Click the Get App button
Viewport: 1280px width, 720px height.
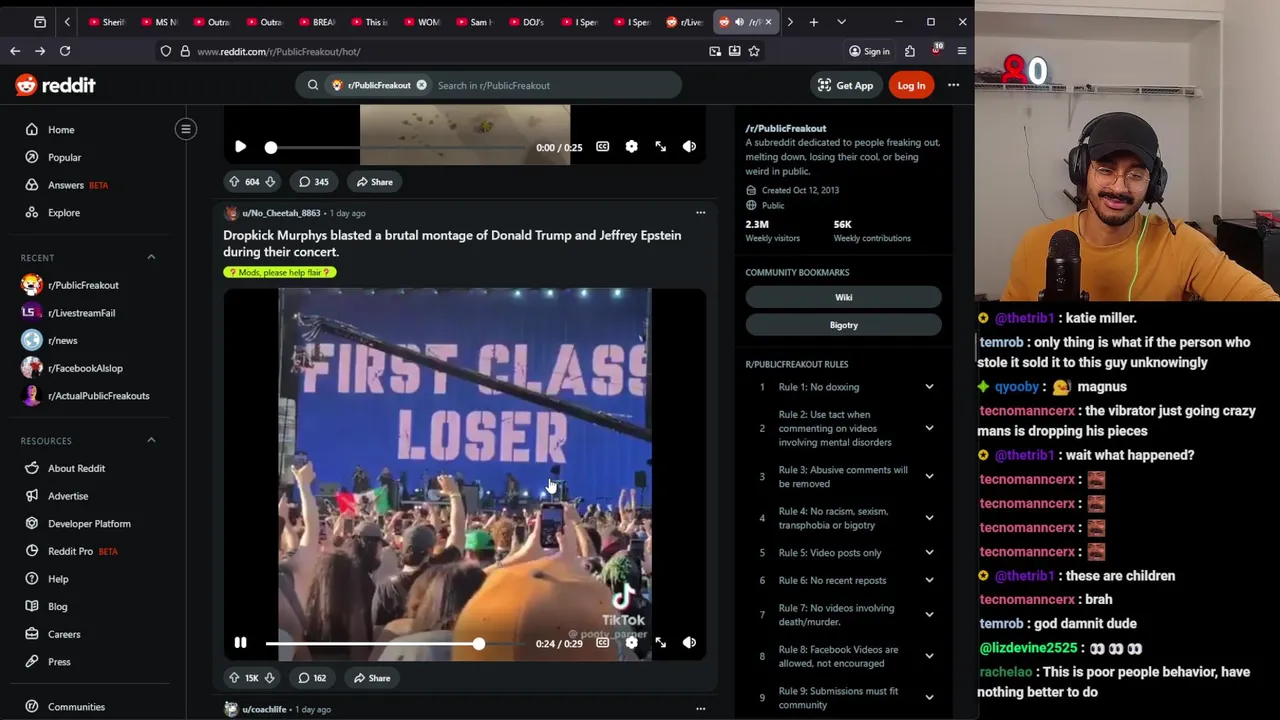click(x=845, y=85)
